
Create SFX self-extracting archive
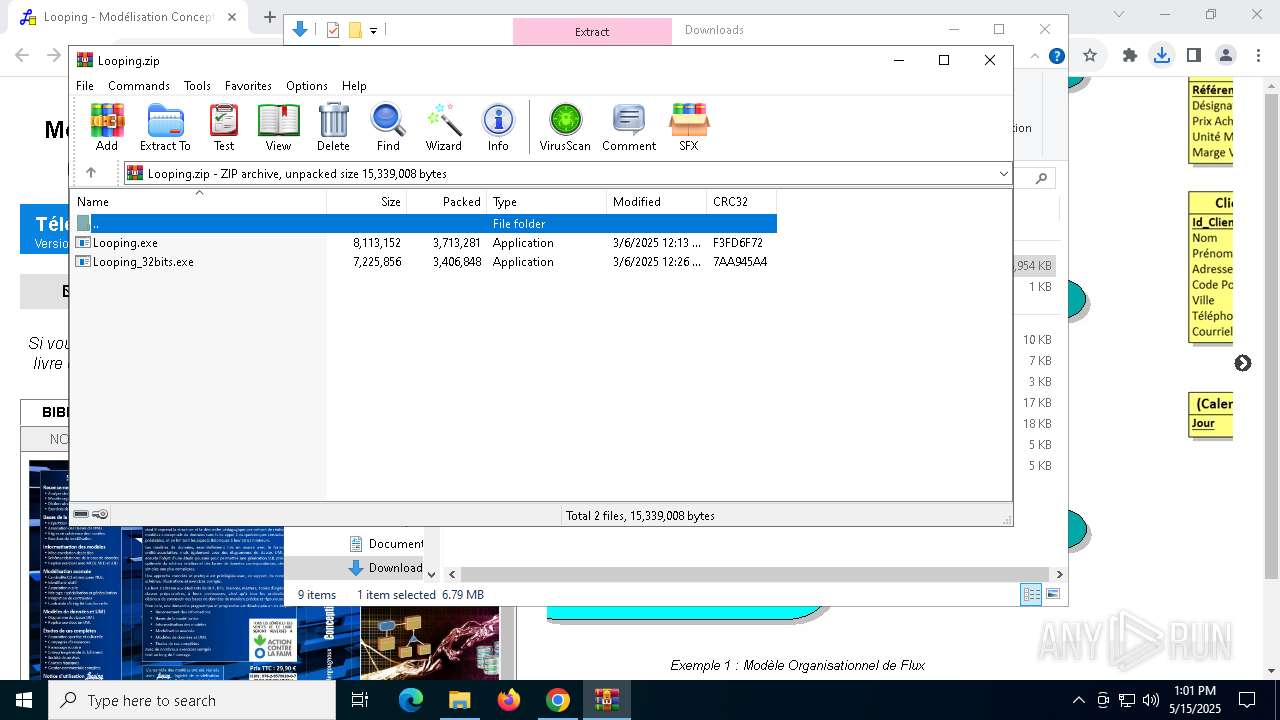click(x=689, y=127)
